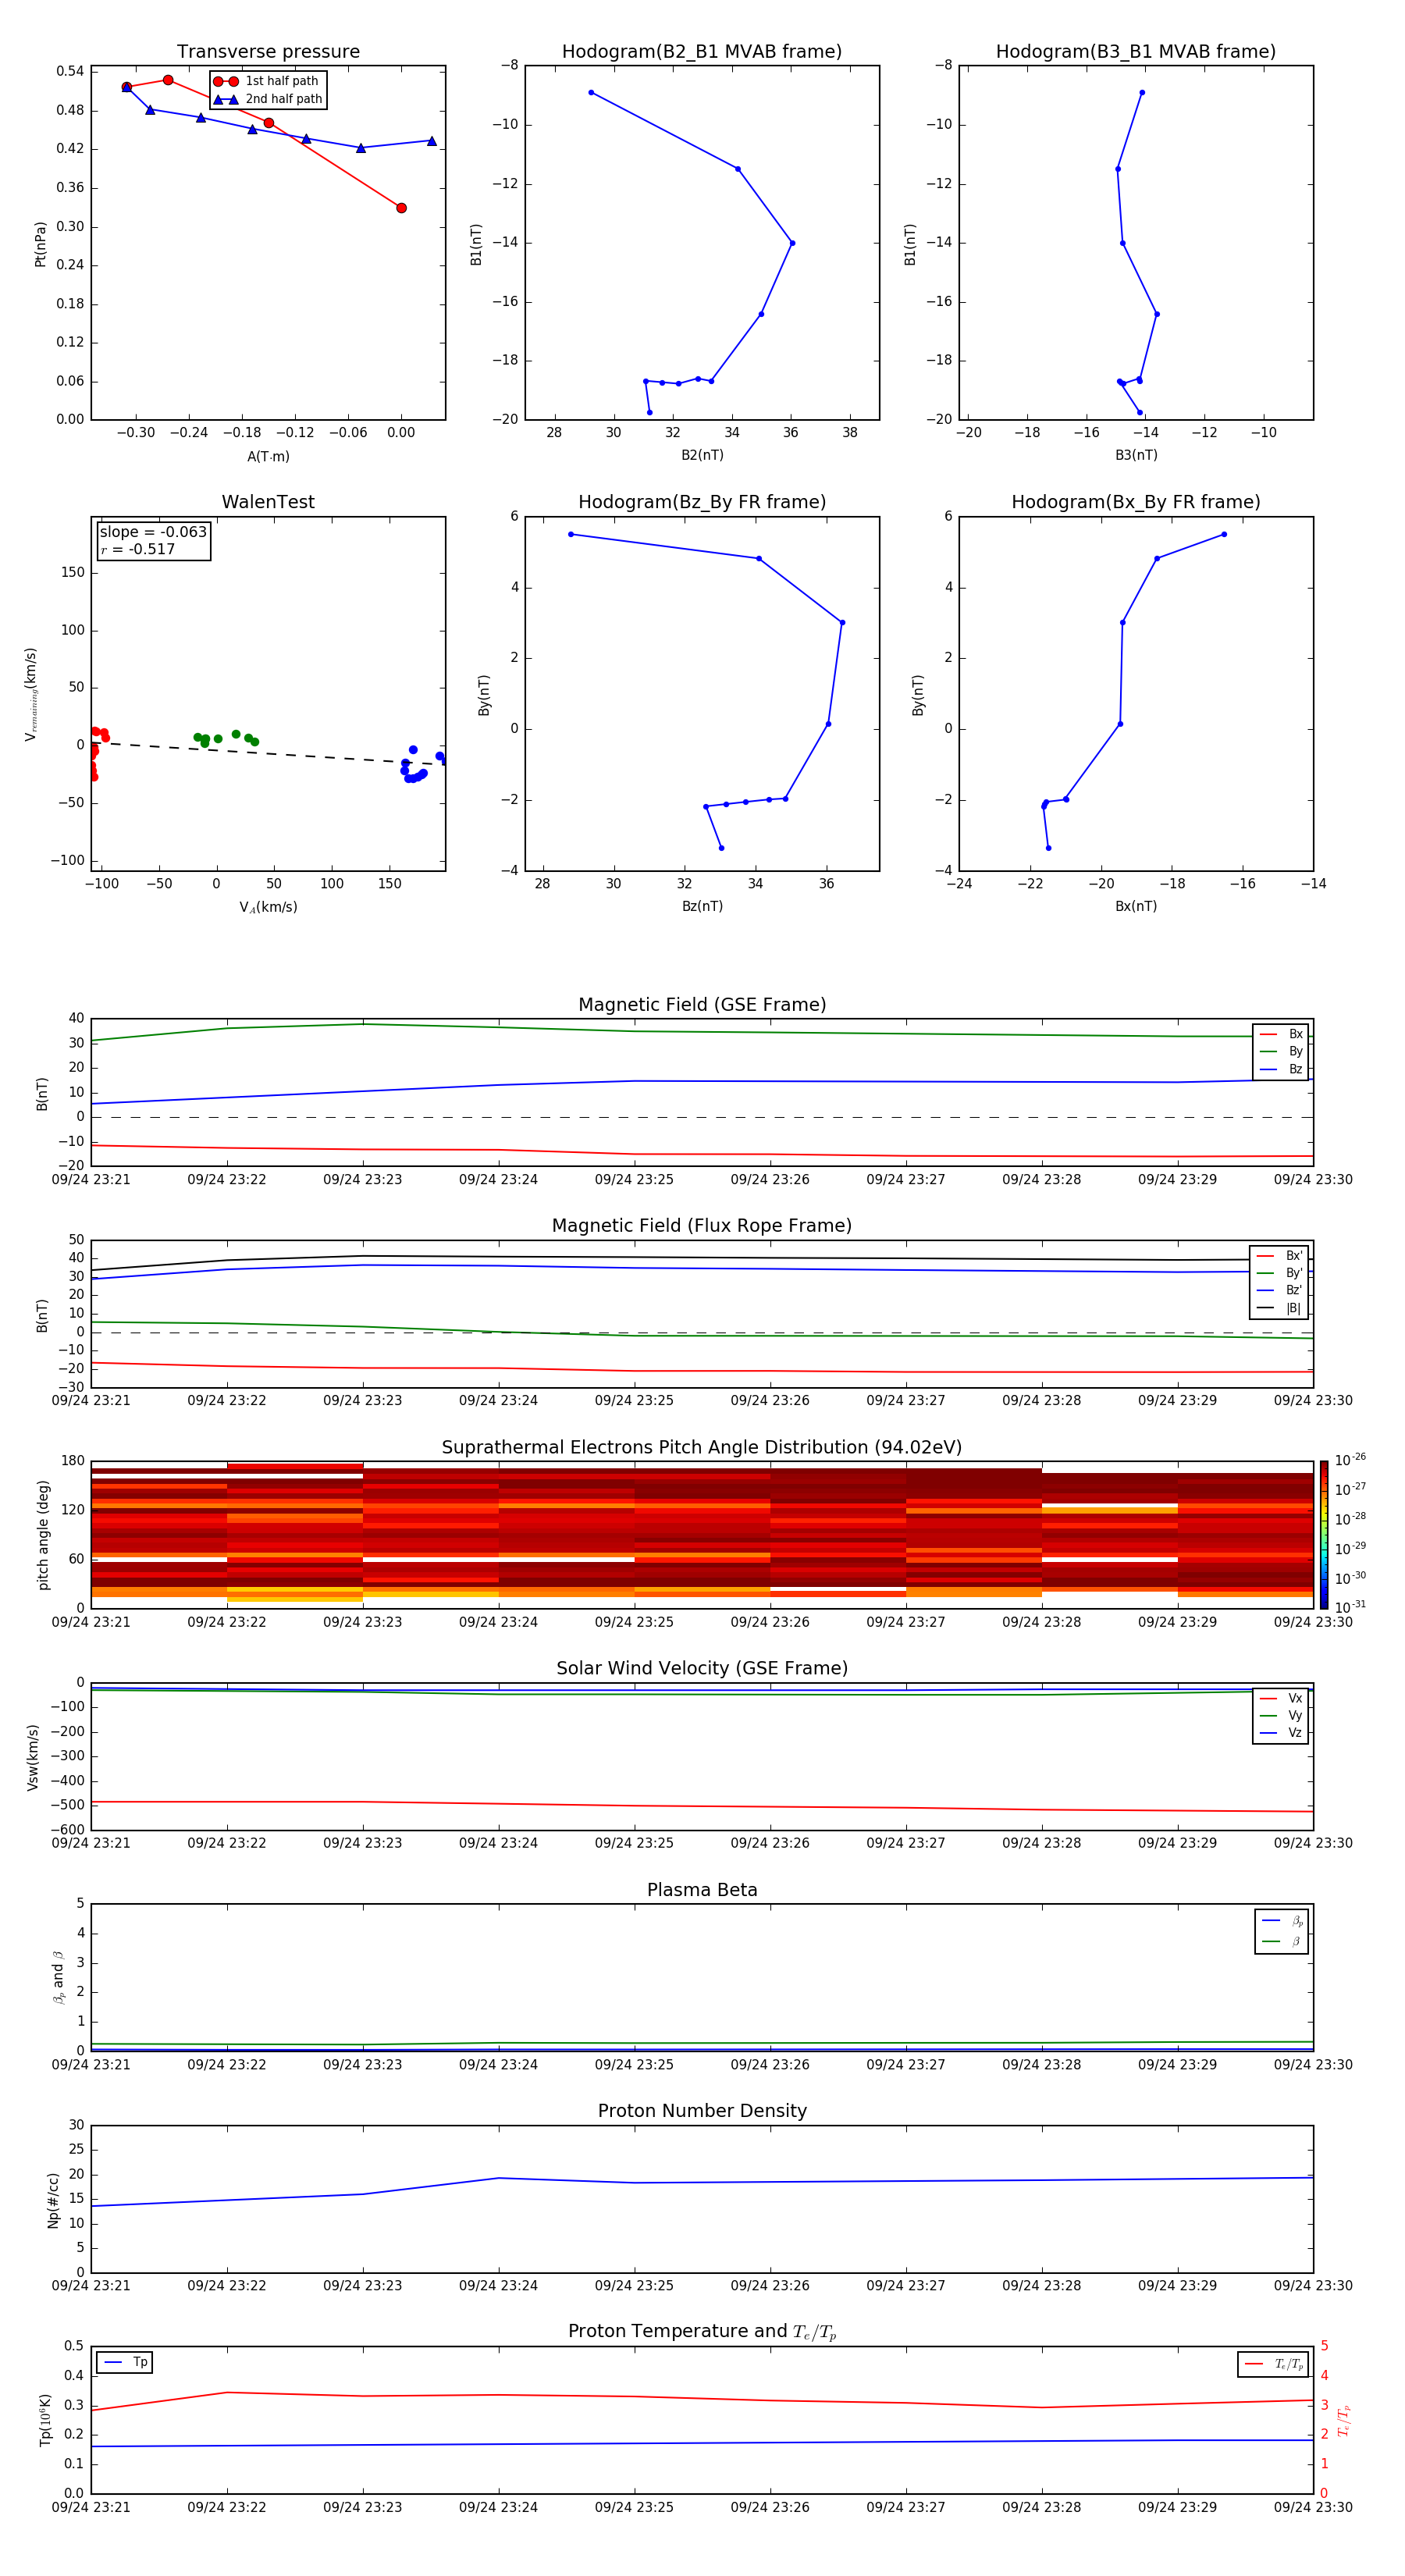Click the βp entry in Plasma Beta legend
Image resolution: width=1405 pixels, height=2576 pixels.
pos(1282,1921)
